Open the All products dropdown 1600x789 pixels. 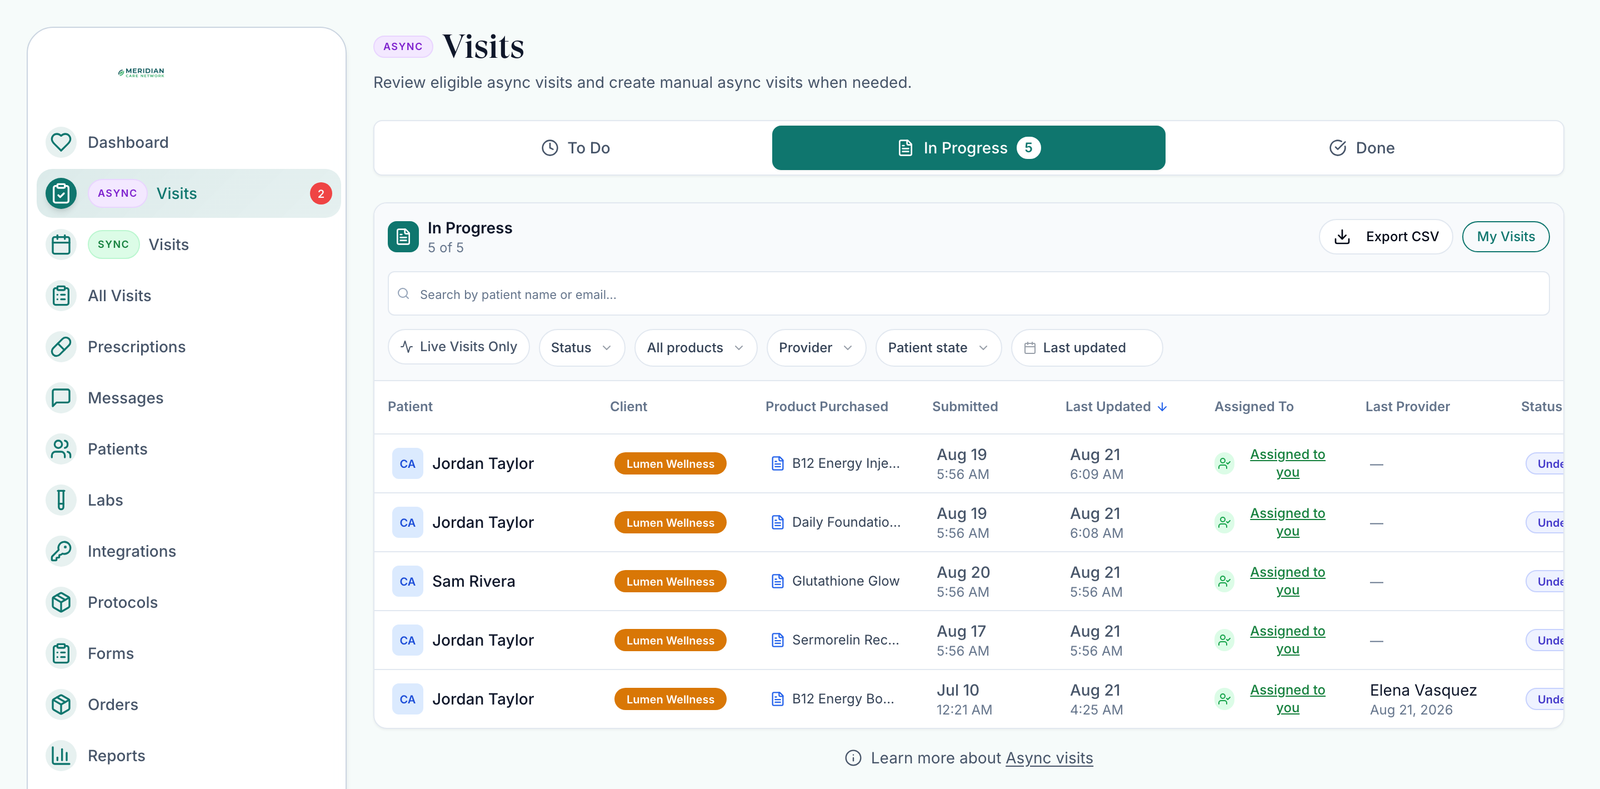tap(696, 348)
